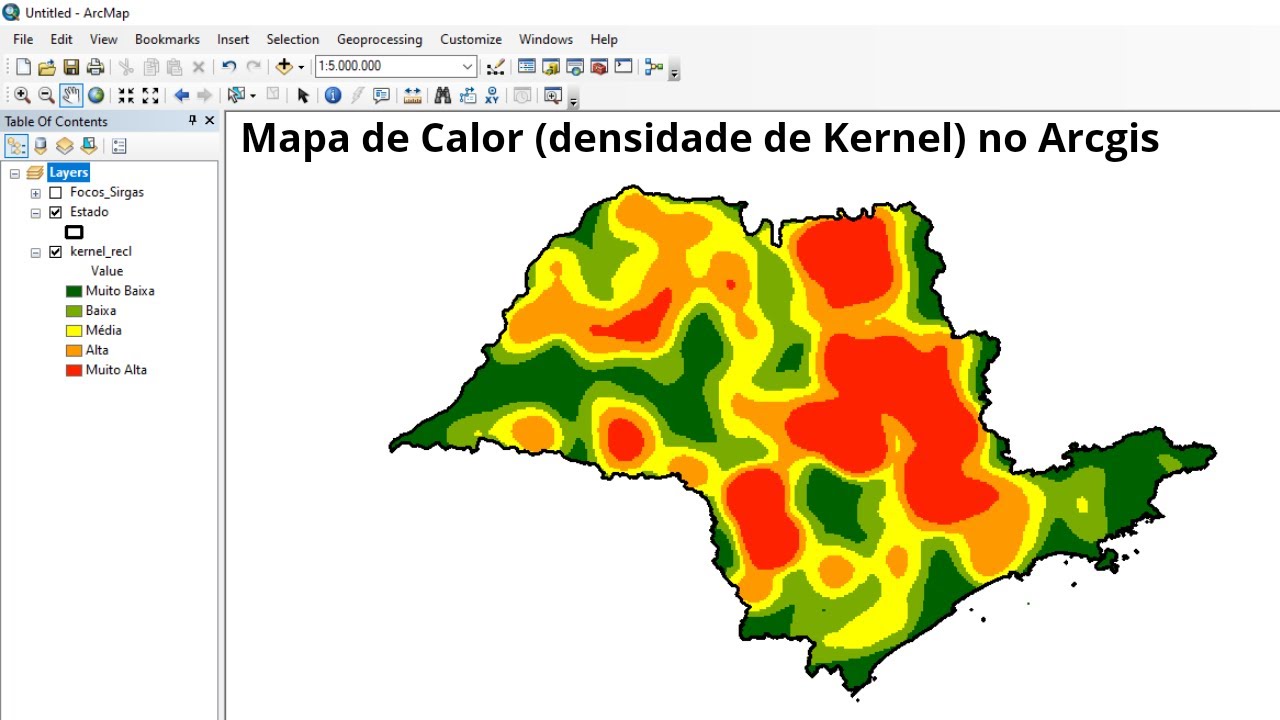
Task: Open the Python window
Action: (x=623, y=67)
